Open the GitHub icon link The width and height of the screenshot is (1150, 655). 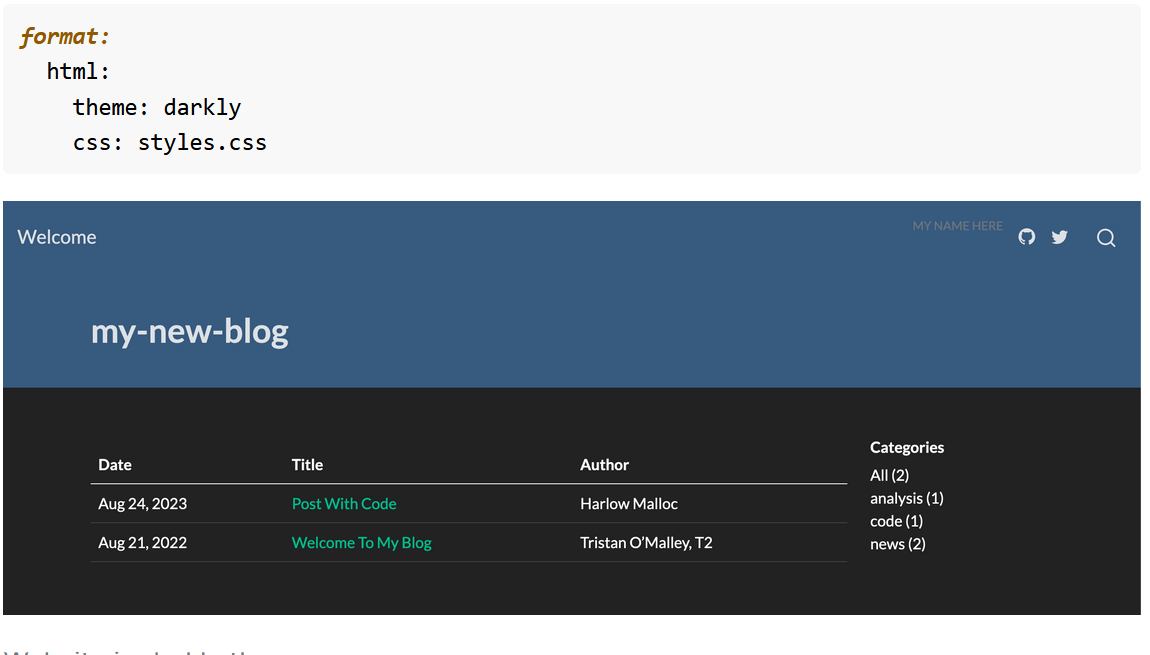click(x=1026, y=237)
